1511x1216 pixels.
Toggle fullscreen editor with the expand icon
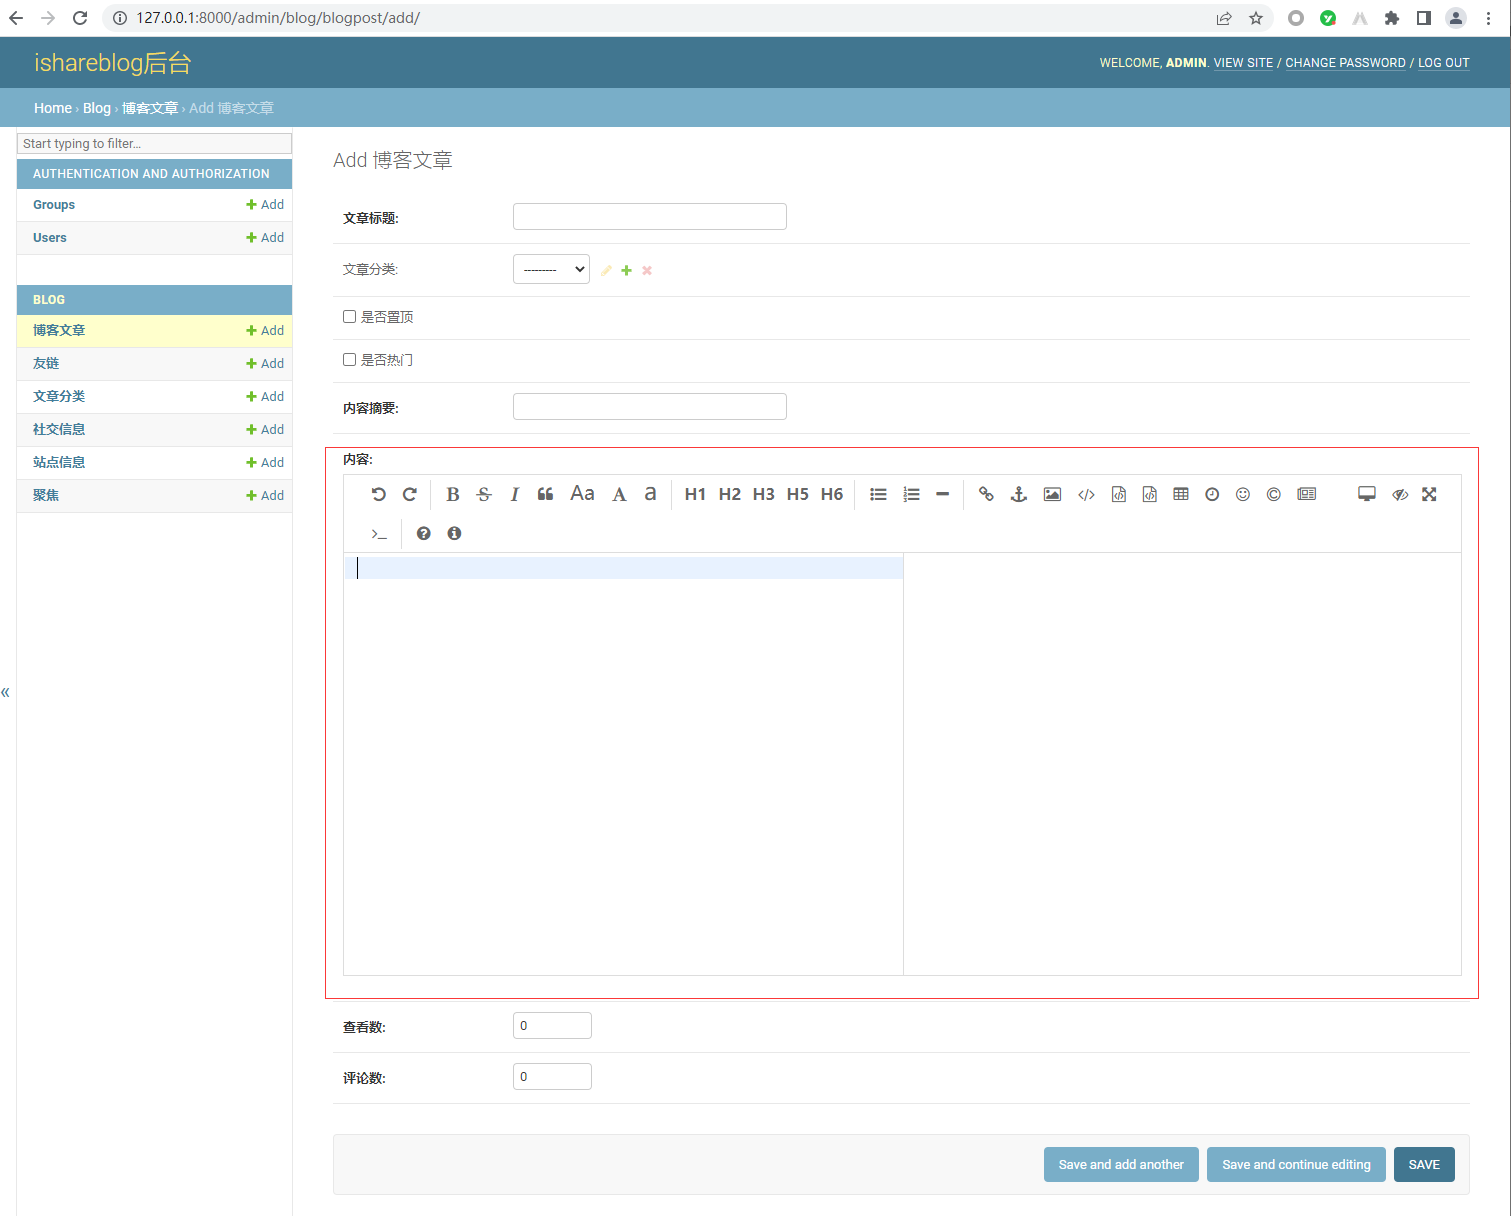[x=1429, y=494]
